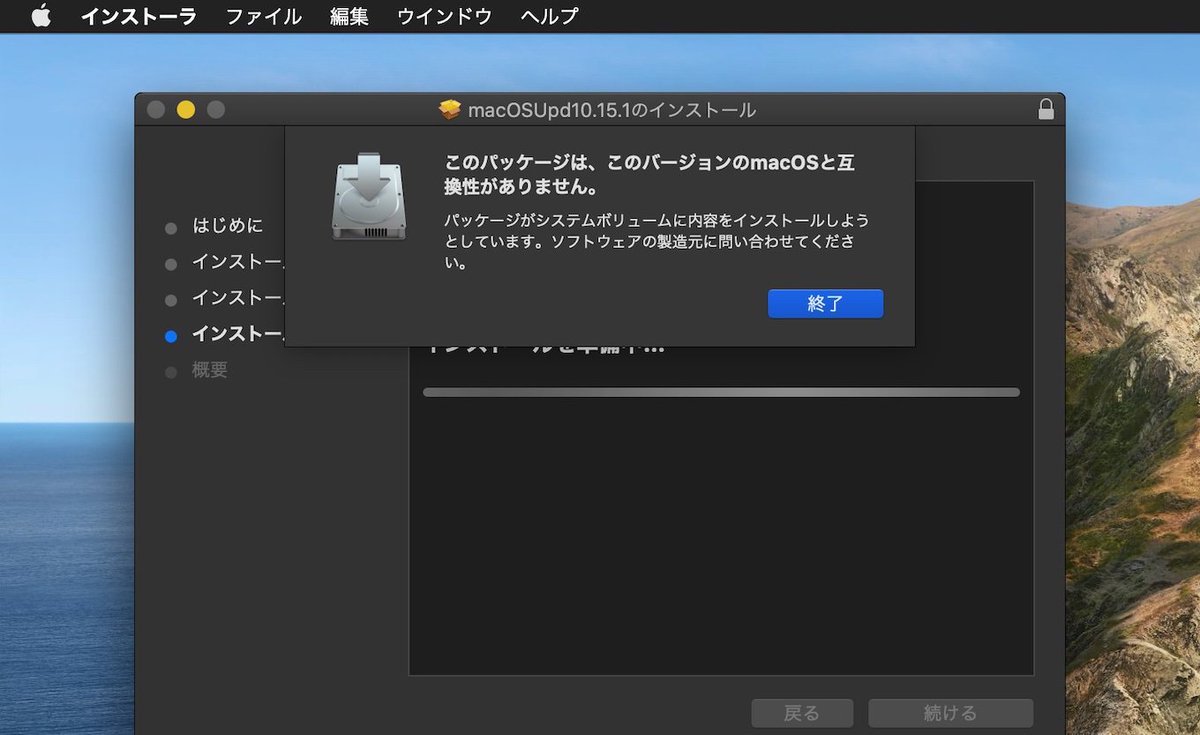Screen dimensions: 1200x735
Task: Open the ウインドウ menu
Action: (445, 16)
